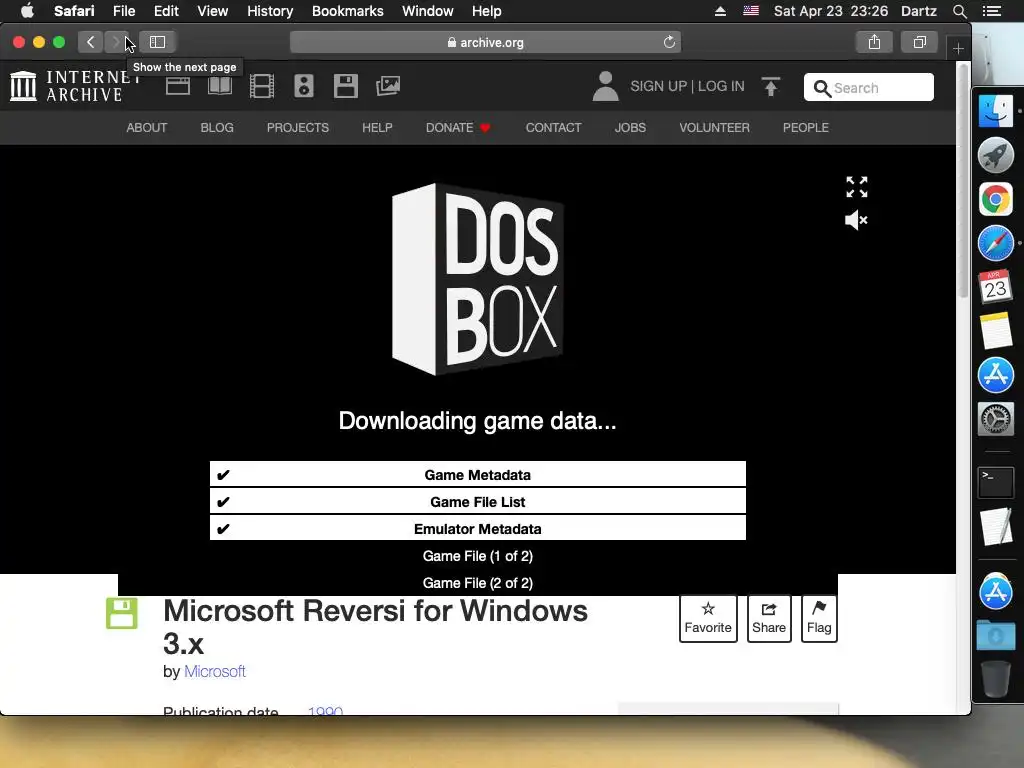Image resolution: width=1024 pixels, height=768 pixels.
Task: Focus the Internet Archive search field
Action: pos(869,88)
